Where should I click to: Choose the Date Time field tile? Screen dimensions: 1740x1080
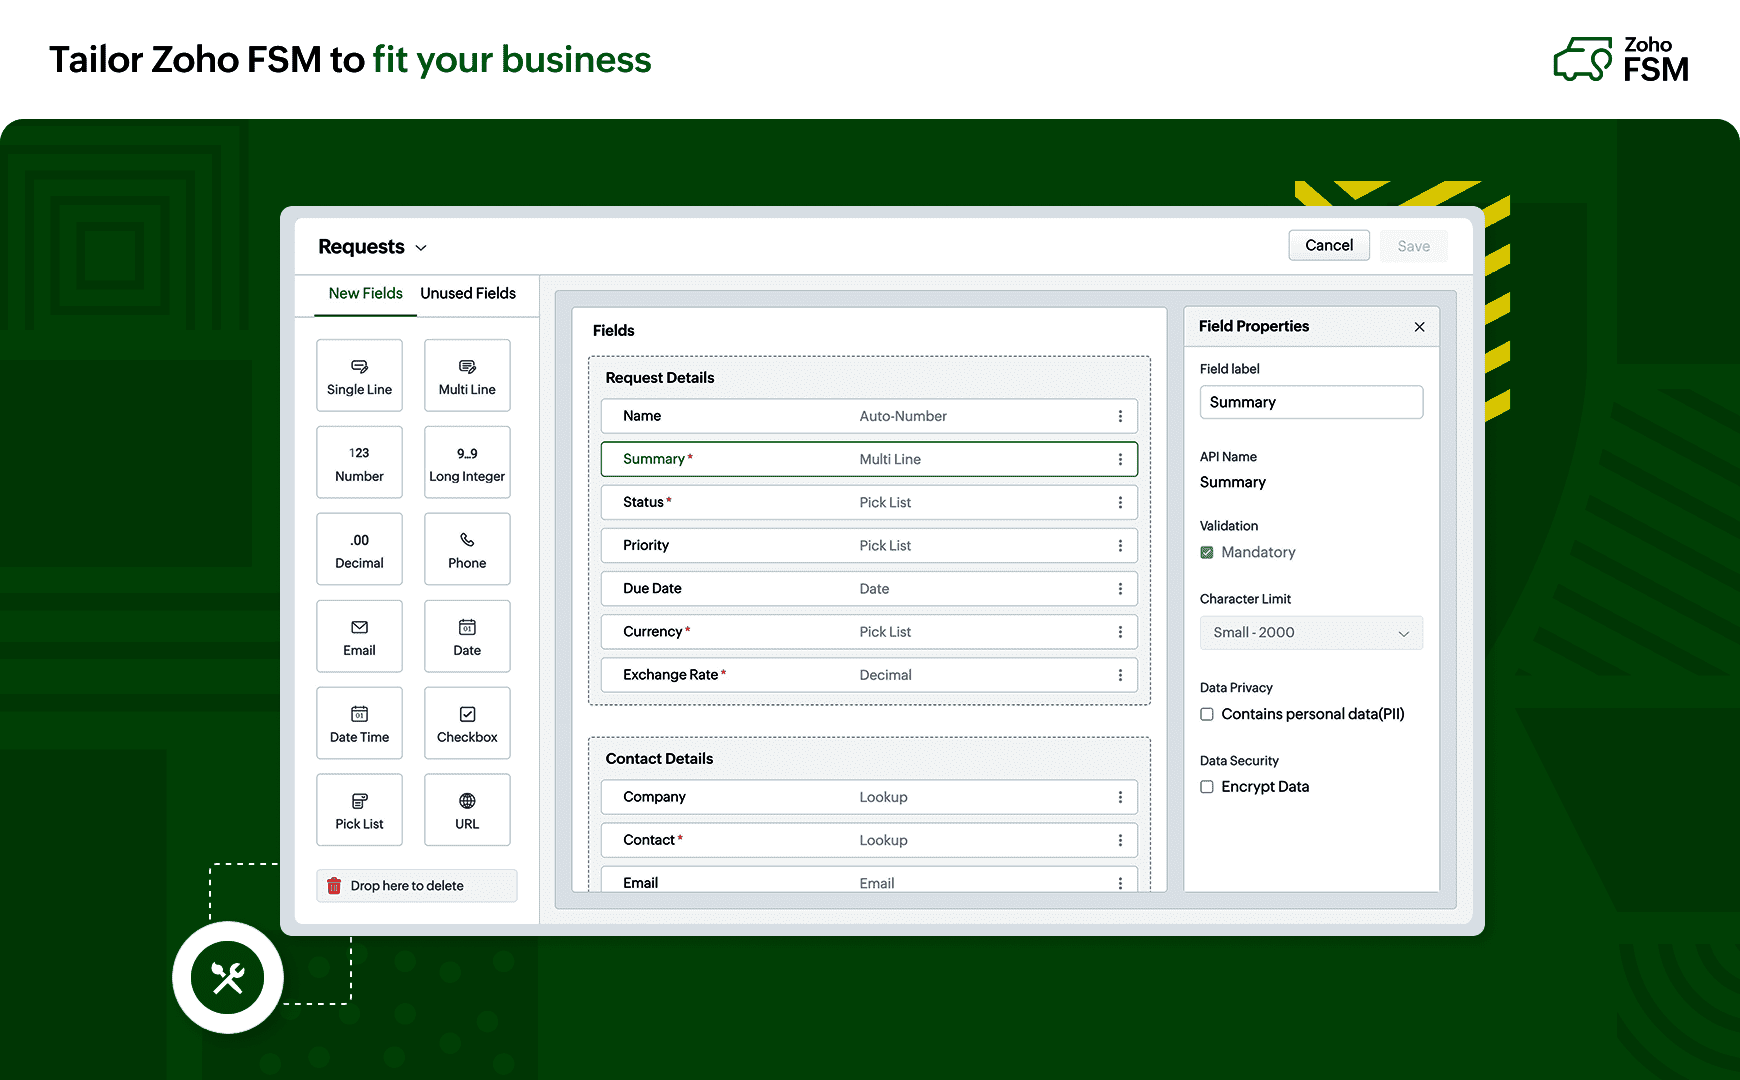click(x=359, y=723)
